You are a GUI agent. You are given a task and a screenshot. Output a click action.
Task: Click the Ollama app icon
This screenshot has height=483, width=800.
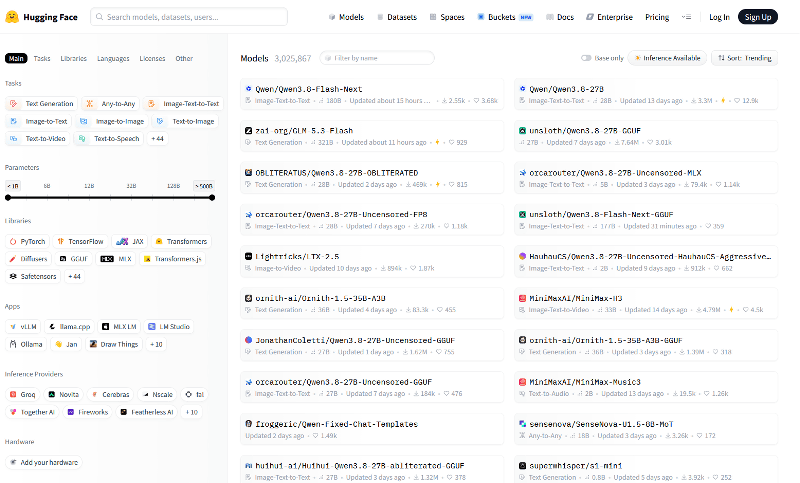(x=13, y=344)
